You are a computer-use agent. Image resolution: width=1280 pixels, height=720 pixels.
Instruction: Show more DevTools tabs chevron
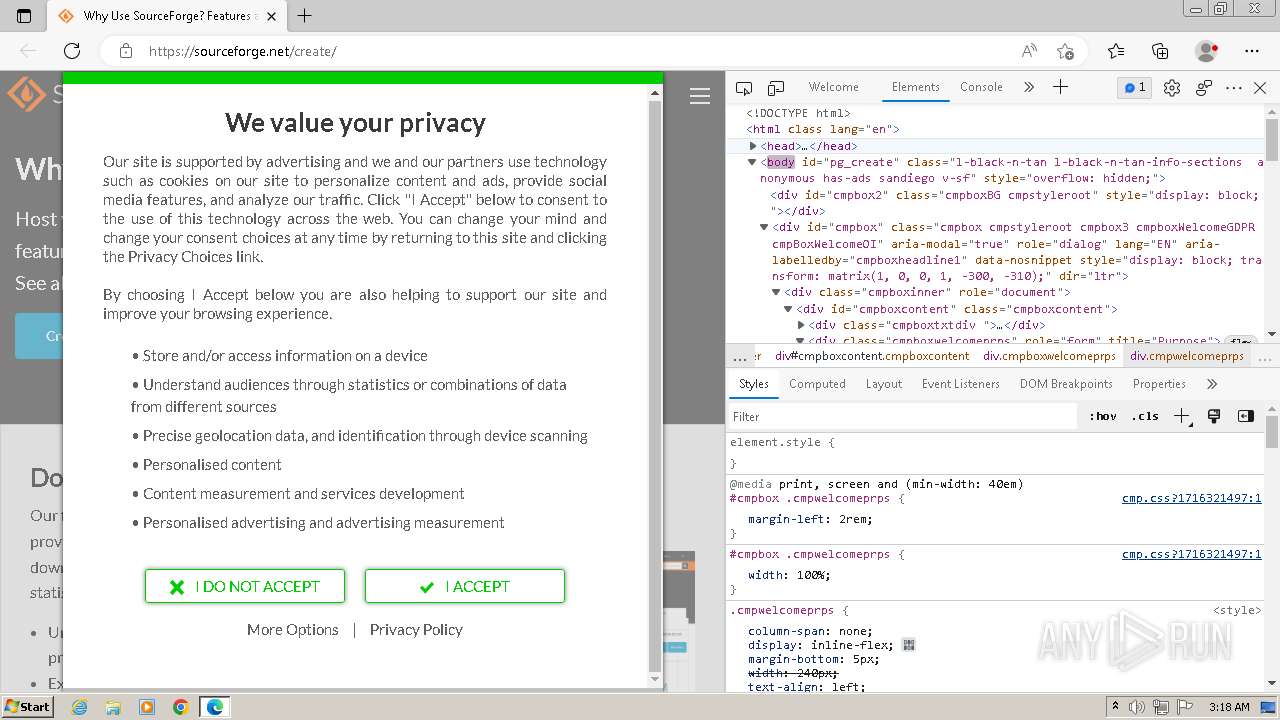click(x=1029, y=87)
